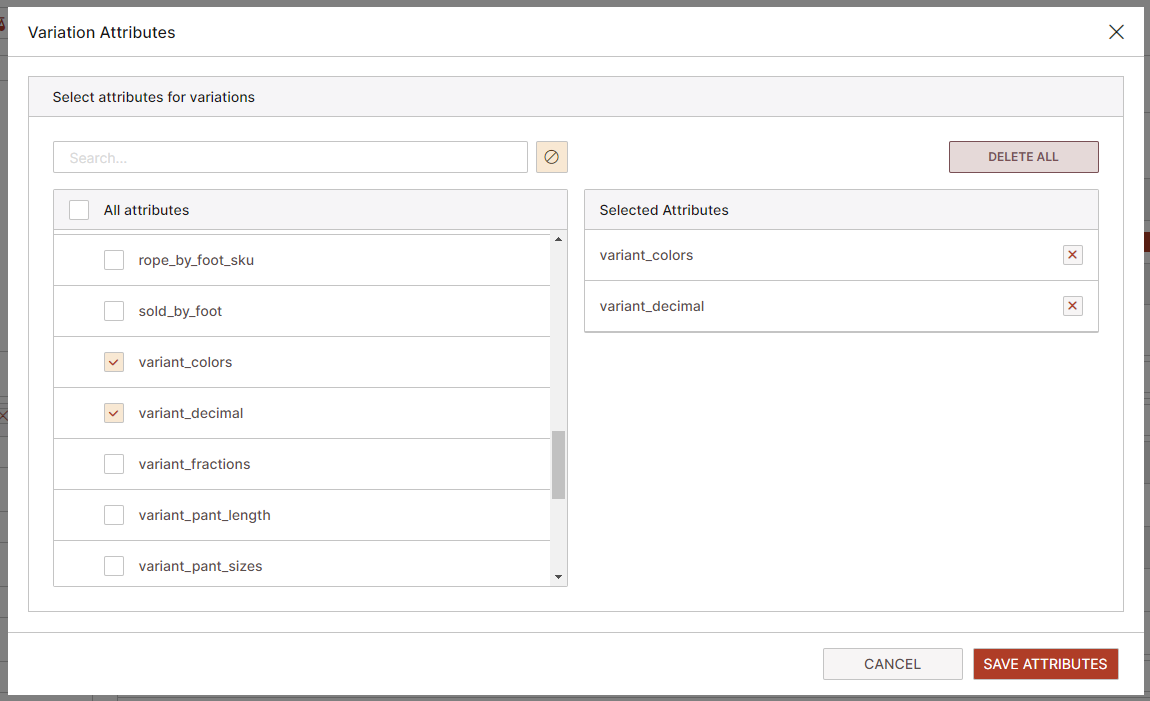Viewport: 1150px width, 701px height.
Task: Check the variant_fractions checkbox
Action: pyautogui.click(x=114, y=463)
